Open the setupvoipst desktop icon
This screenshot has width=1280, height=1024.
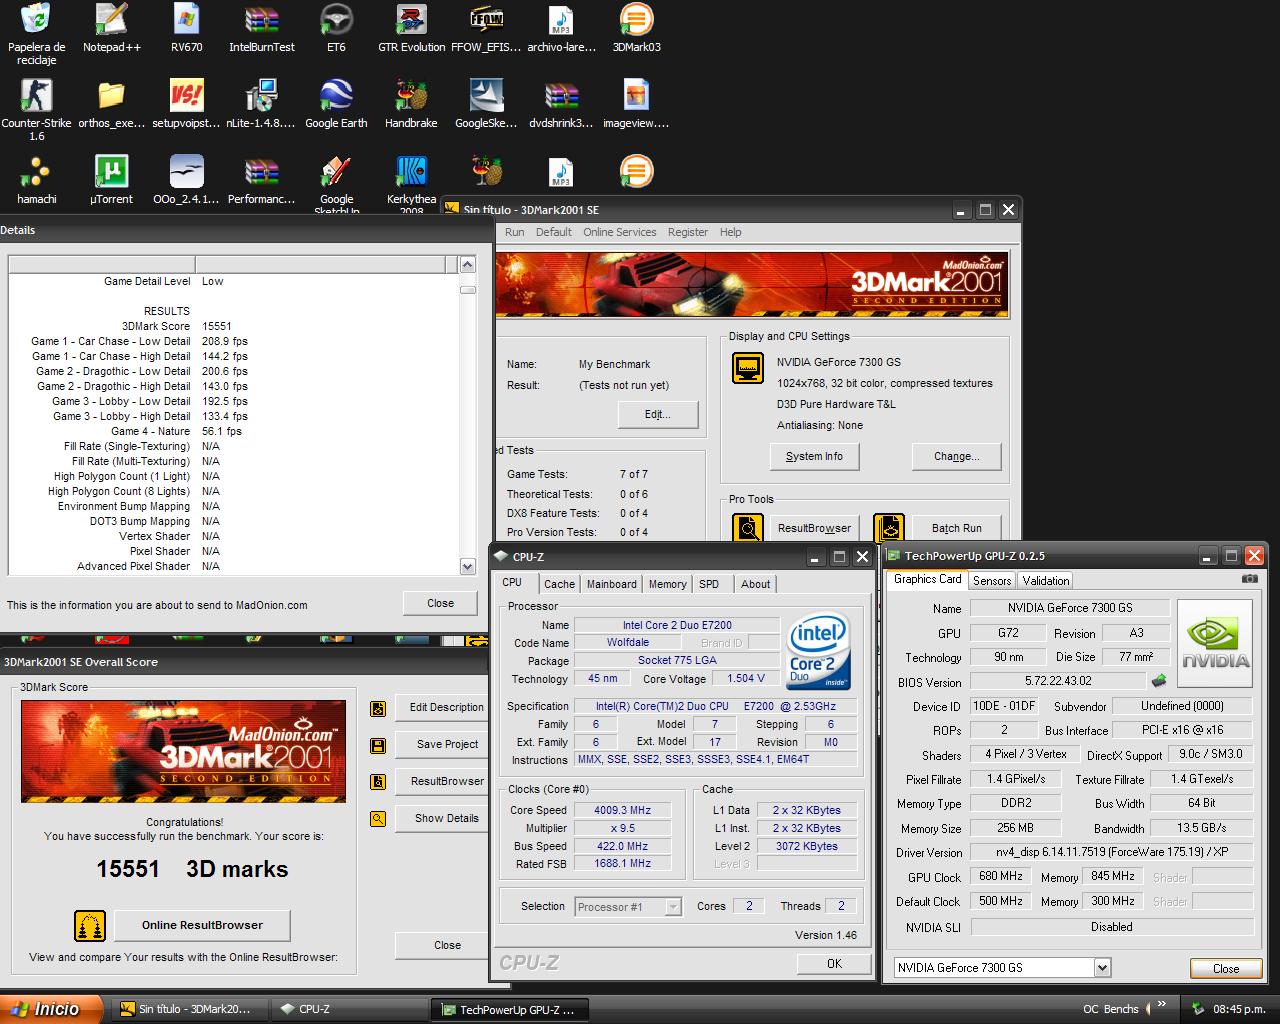[186, 104]
